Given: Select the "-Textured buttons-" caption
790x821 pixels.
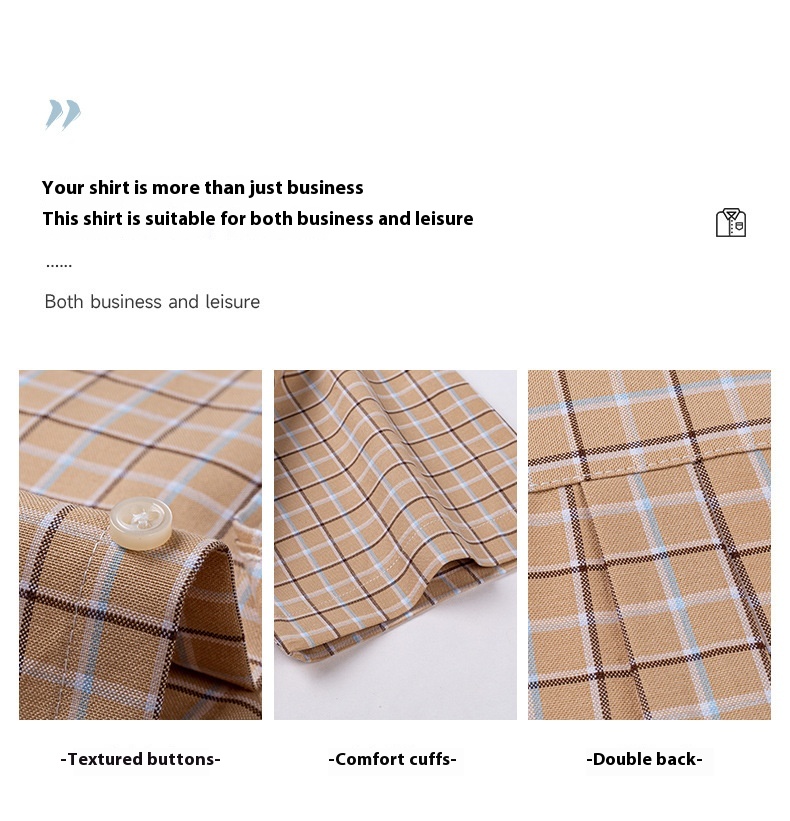Looking at the screenshot, I should 140,759.
